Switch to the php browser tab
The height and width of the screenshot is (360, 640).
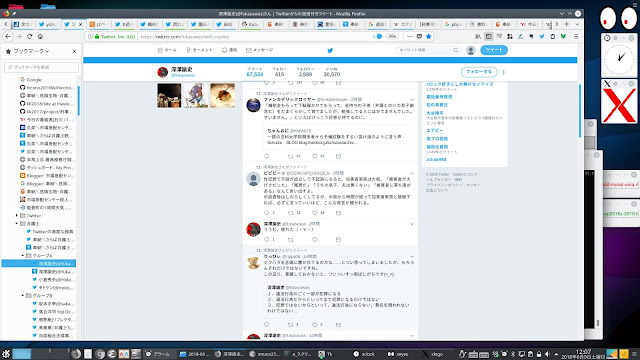click(x=453, y=24)
